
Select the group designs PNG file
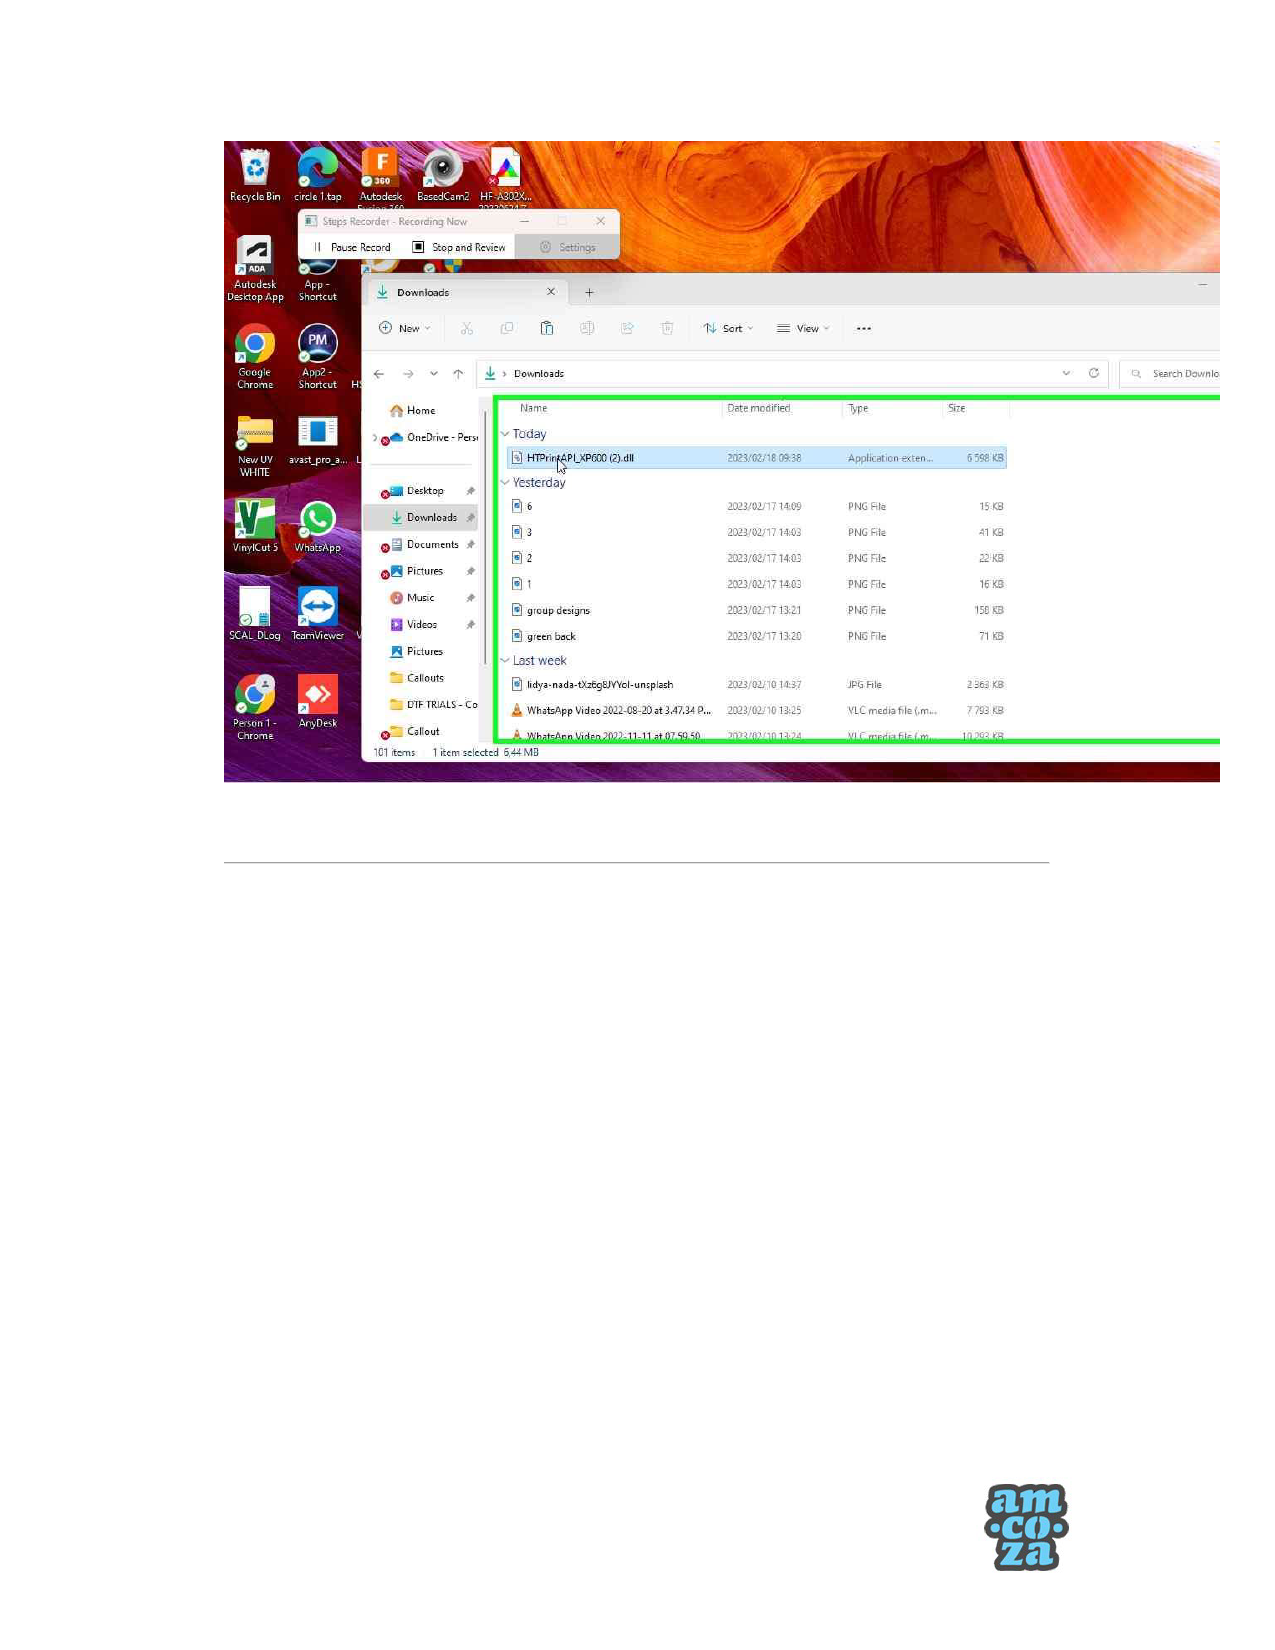(558, 611)
